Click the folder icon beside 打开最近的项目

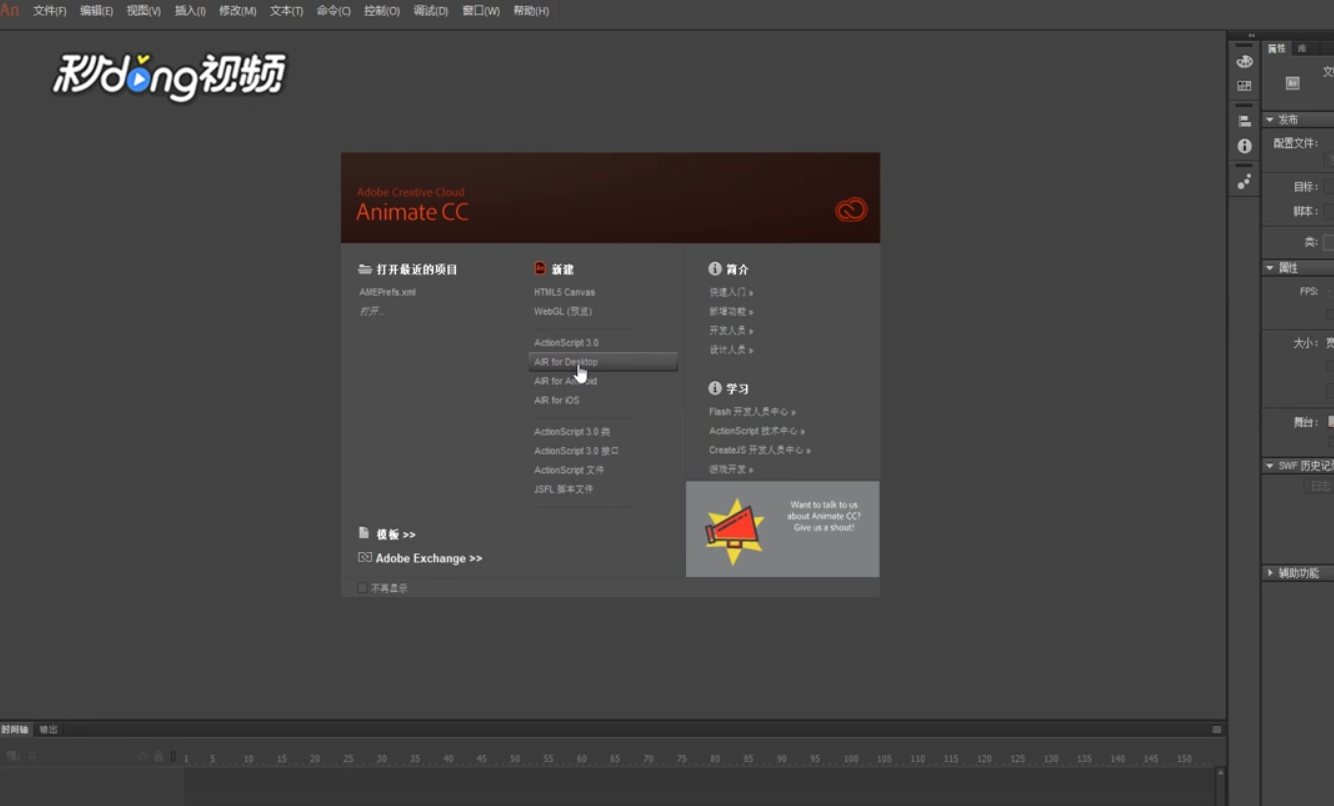coord(365,269)
